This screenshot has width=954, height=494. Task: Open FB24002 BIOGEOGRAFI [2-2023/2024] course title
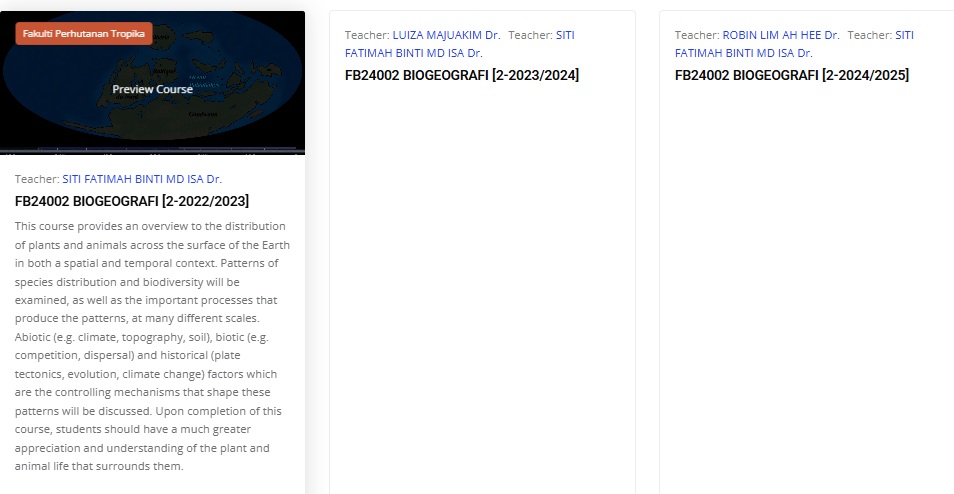(462, 75)
